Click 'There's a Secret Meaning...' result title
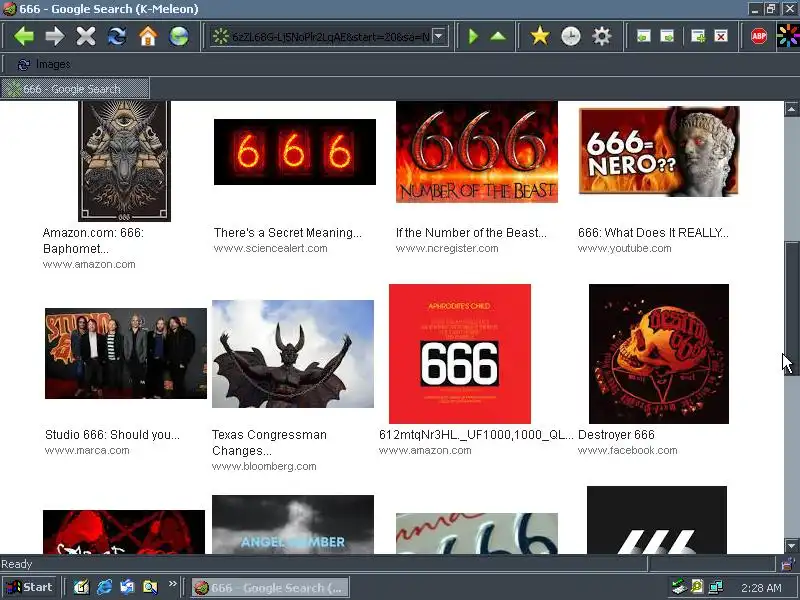This screenshot has width=800, height=600. pos(288,233)
